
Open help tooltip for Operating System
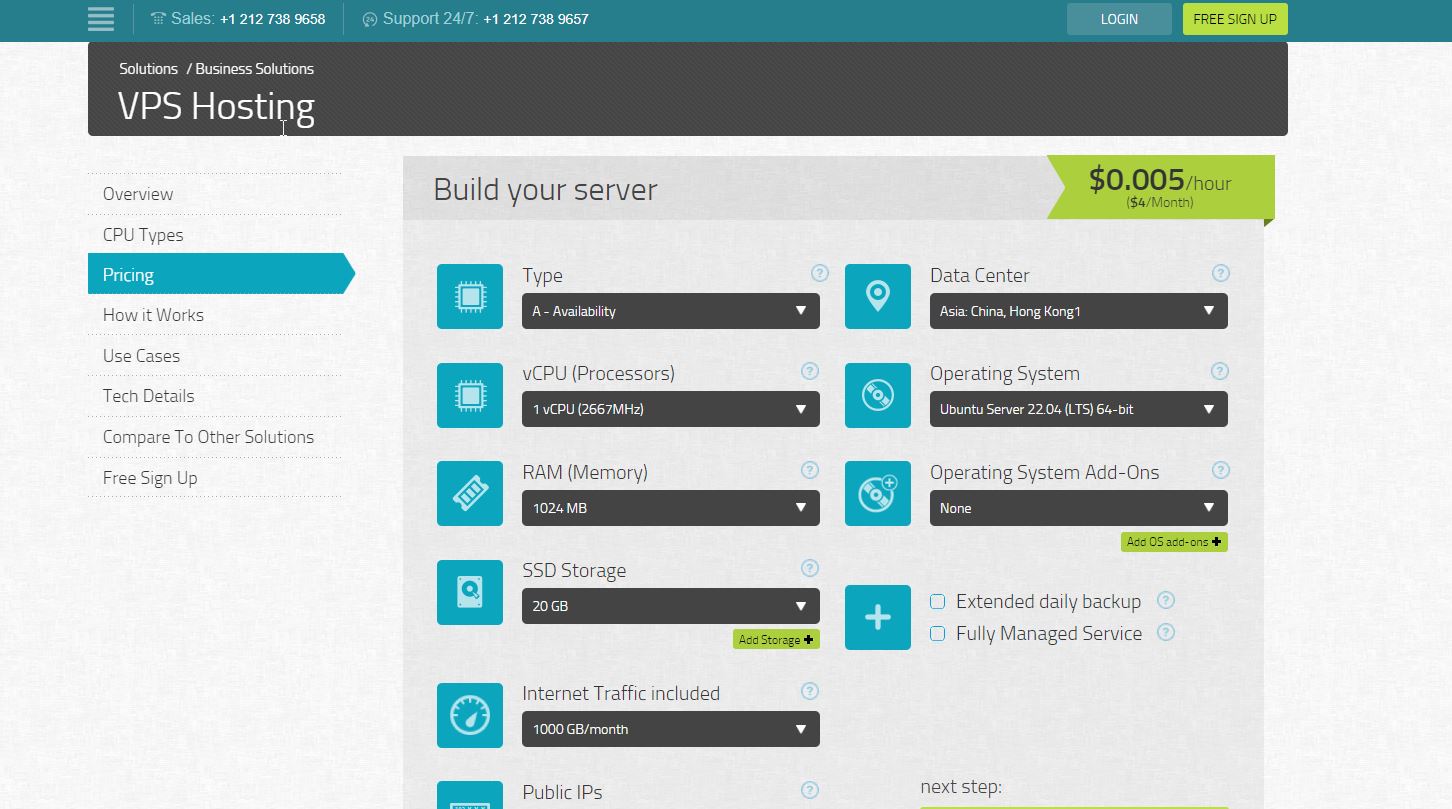point(1220,371)
